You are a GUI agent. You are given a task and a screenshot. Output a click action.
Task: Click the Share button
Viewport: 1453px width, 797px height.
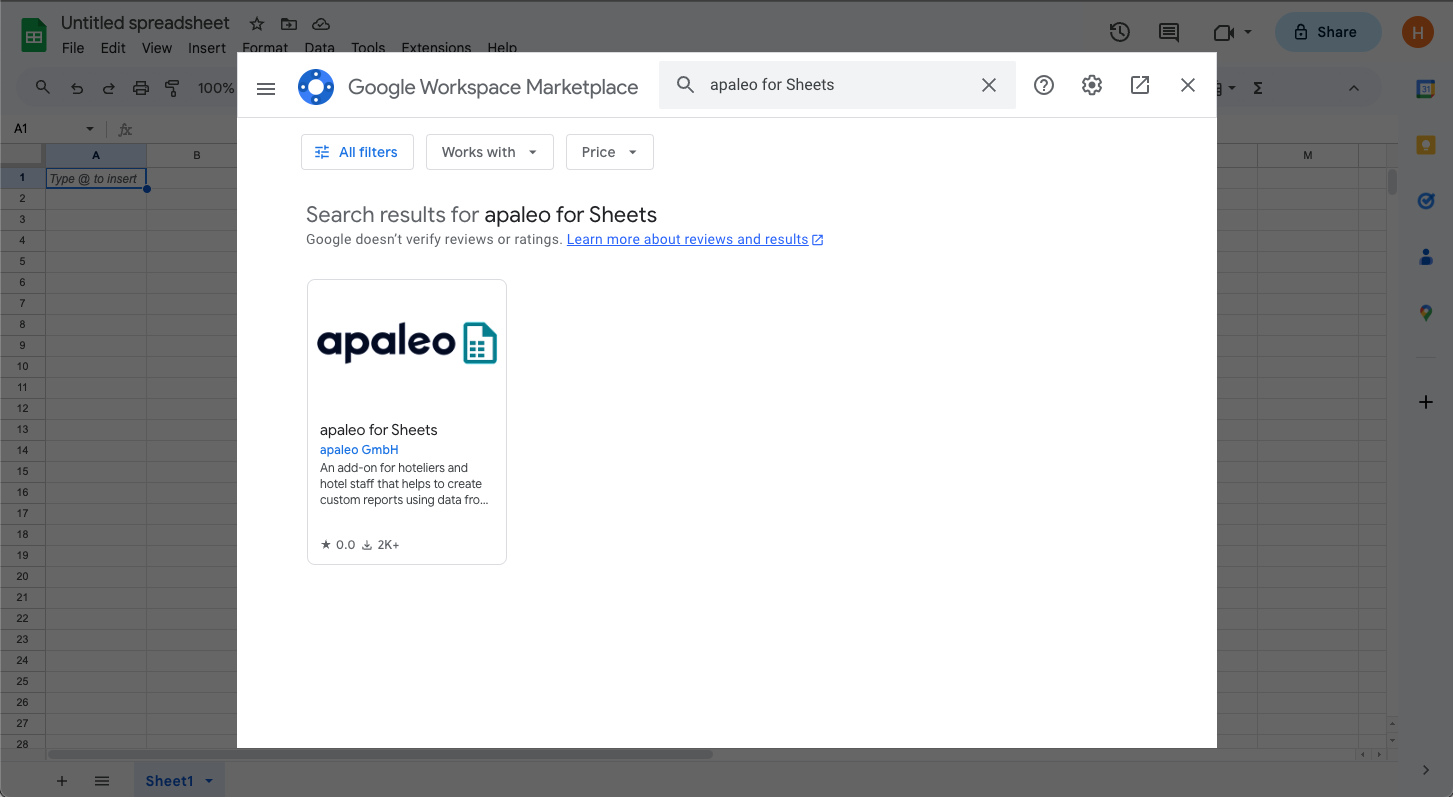[x=1328, y=32]
